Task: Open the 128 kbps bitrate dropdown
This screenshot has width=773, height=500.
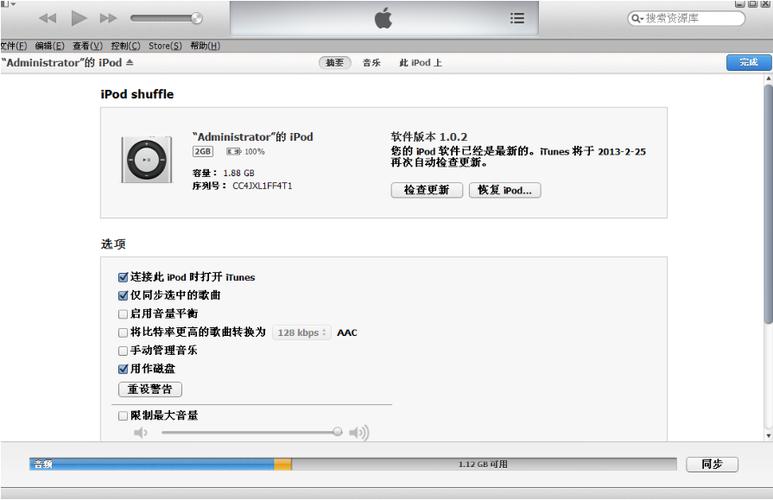Action: click(302, 332)
